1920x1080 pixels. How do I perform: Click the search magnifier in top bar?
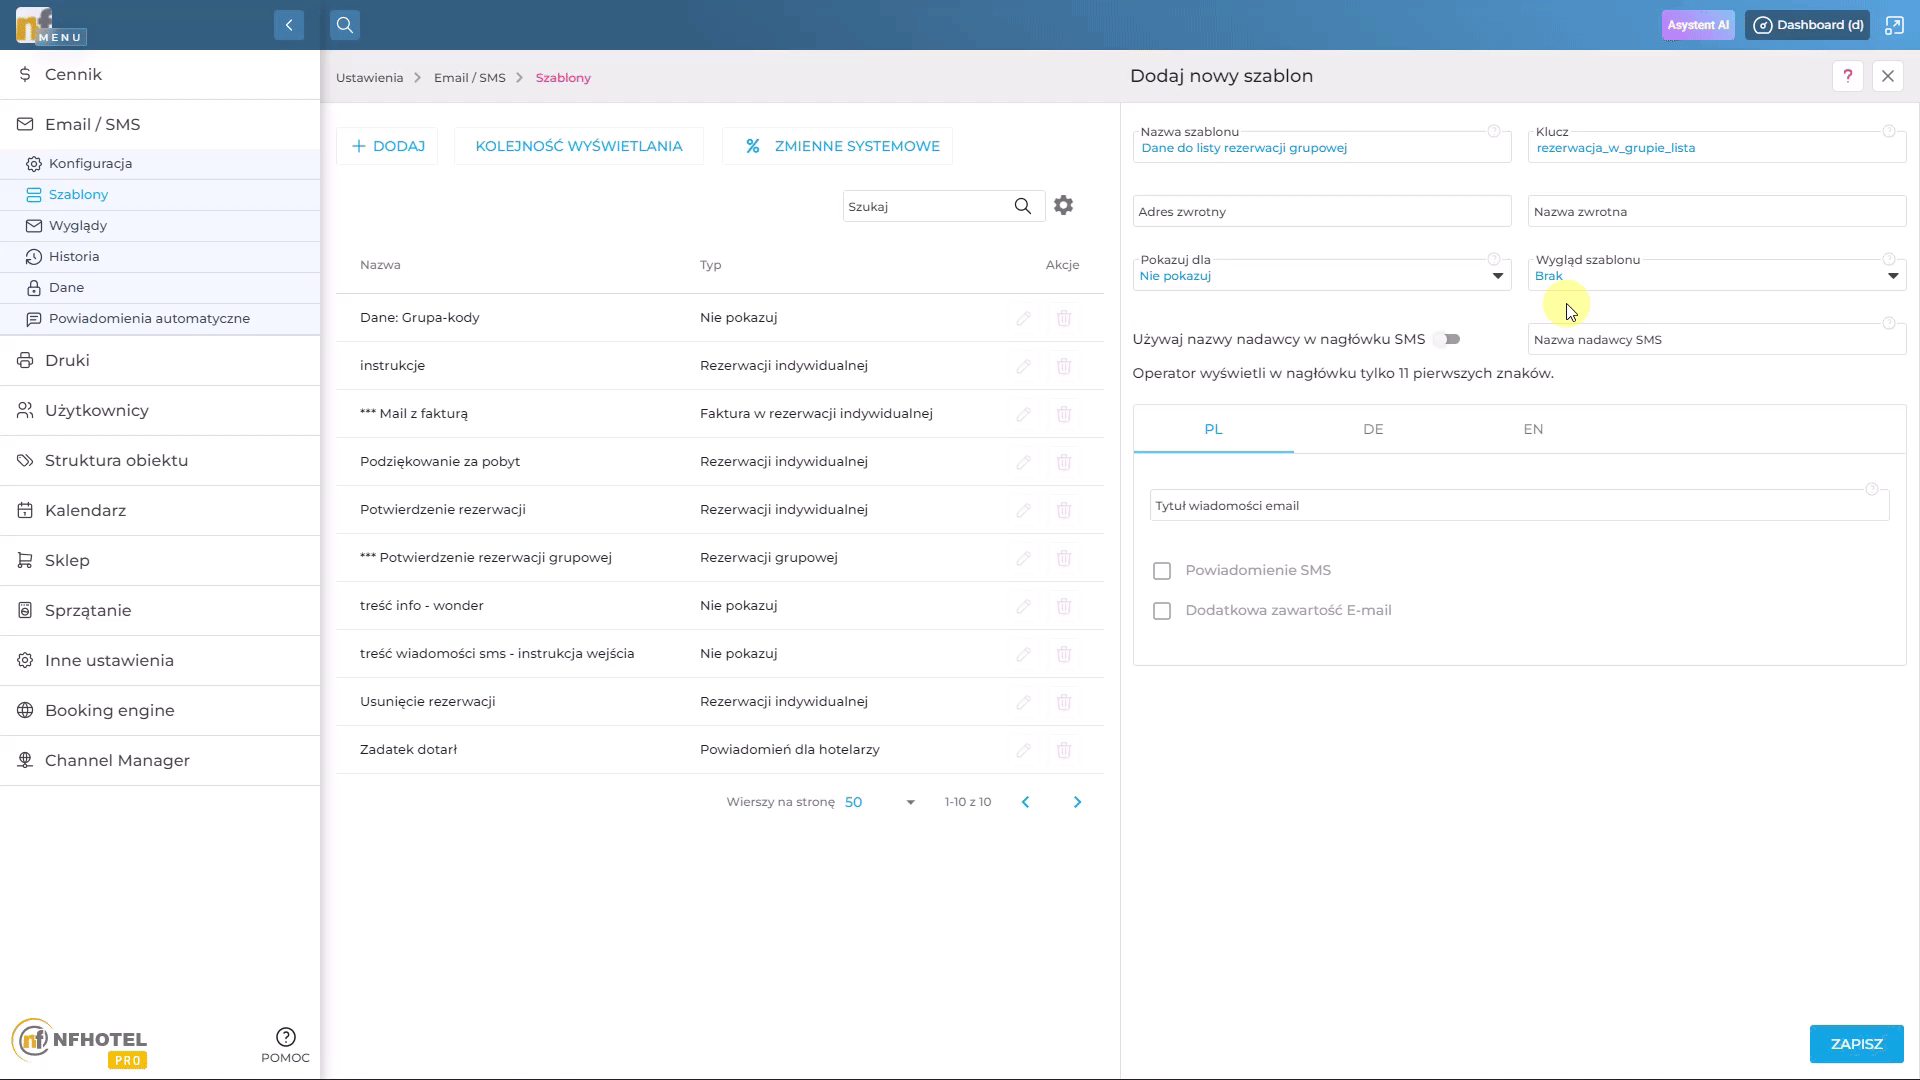[345, 25]
